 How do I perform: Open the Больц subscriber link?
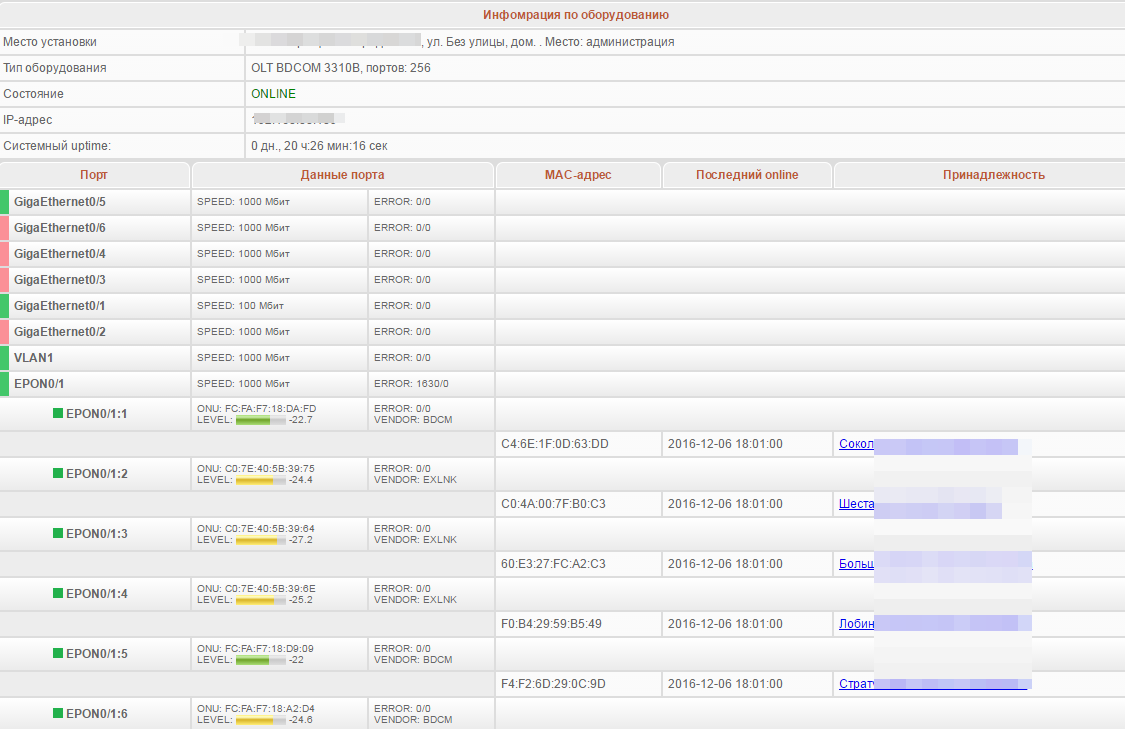coord(857,563)
